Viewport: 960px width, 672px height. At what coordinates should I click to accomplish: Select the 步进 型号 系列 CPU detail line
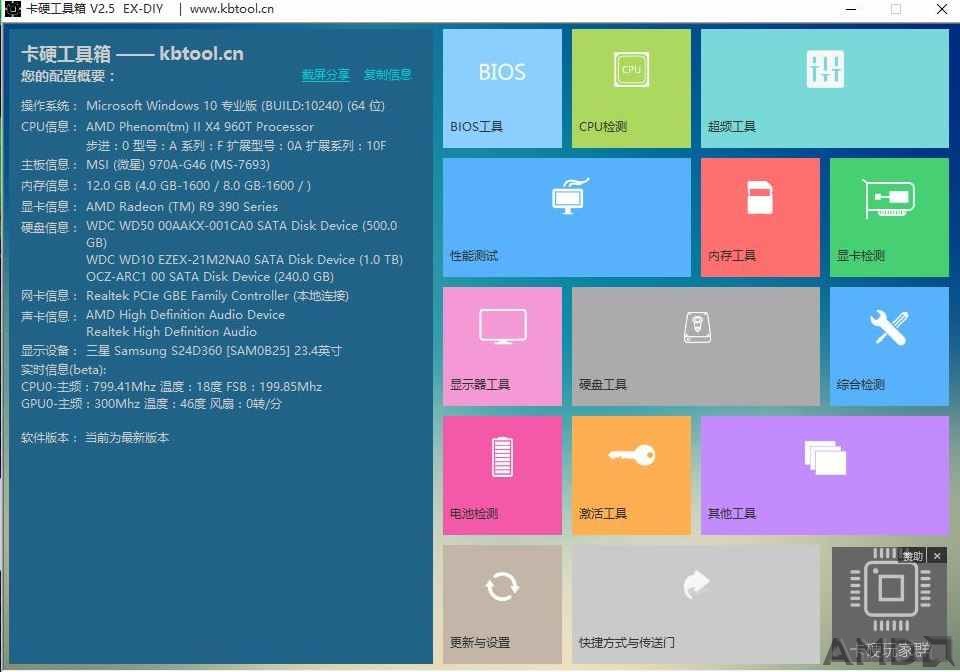coord(236,146)
